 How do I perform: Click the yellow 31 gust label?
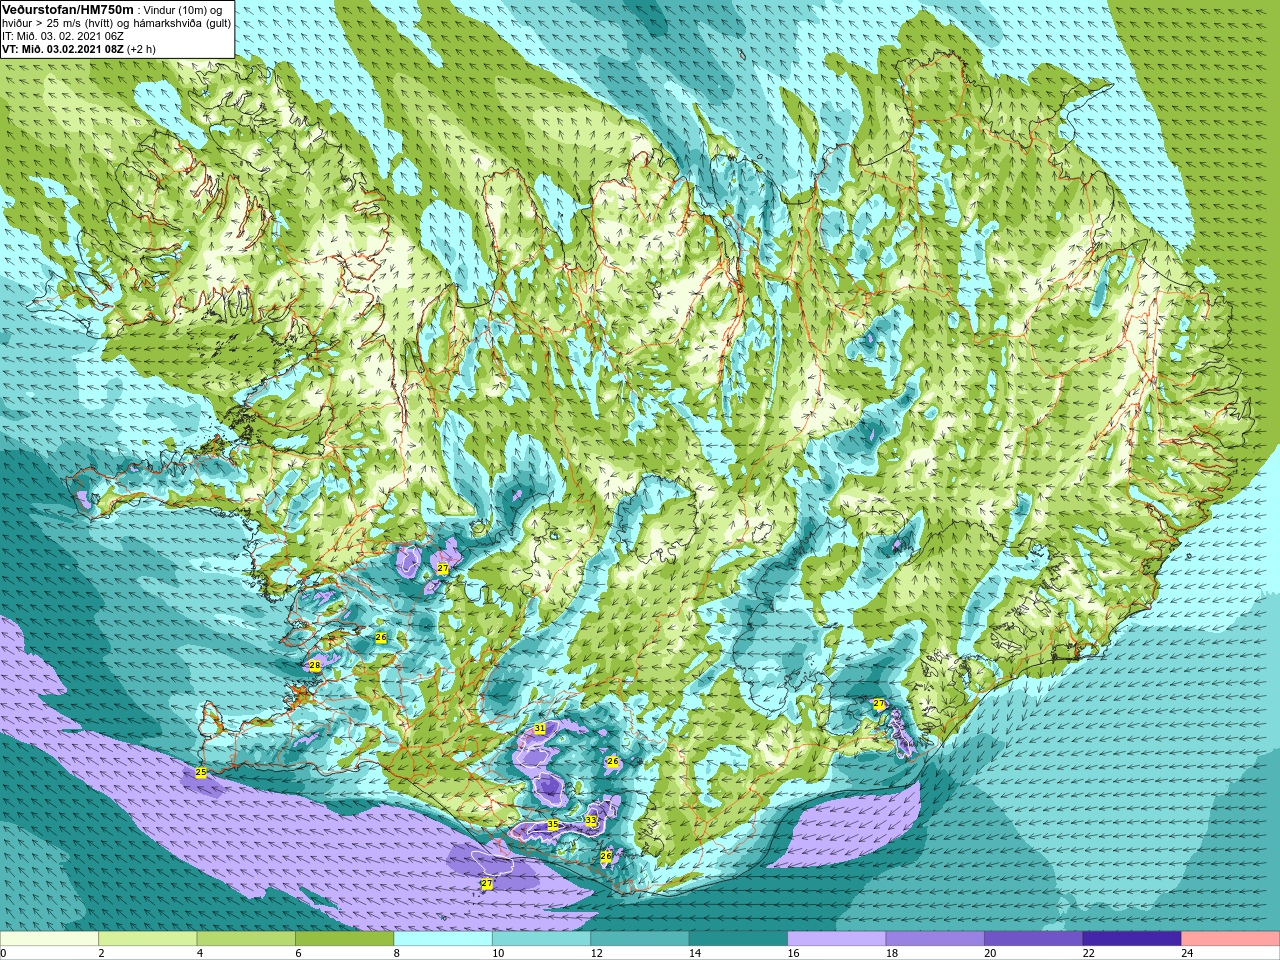click(539, 729)
